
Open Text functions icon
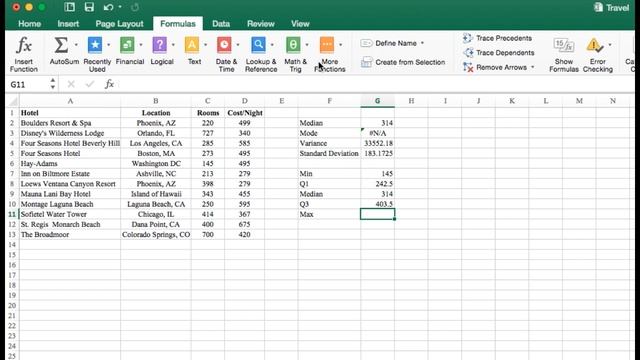point(192,45)
